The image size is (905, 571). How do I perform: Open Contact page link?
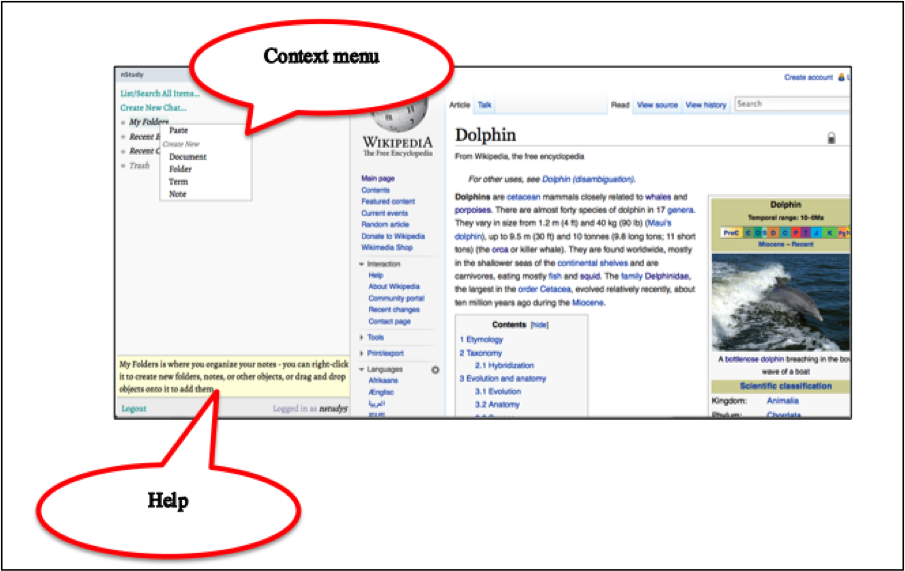[x=390, y=322]
